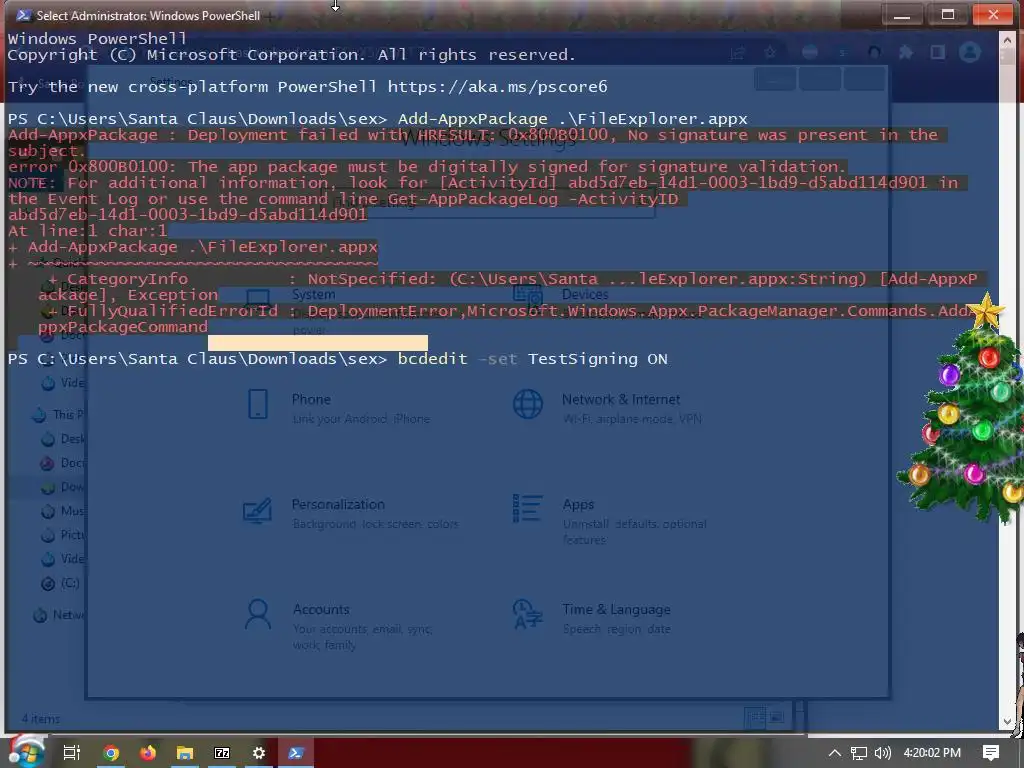Open the Action Center notifications icon
This screenshot has width=1024, height=768.
pos(991,753)
